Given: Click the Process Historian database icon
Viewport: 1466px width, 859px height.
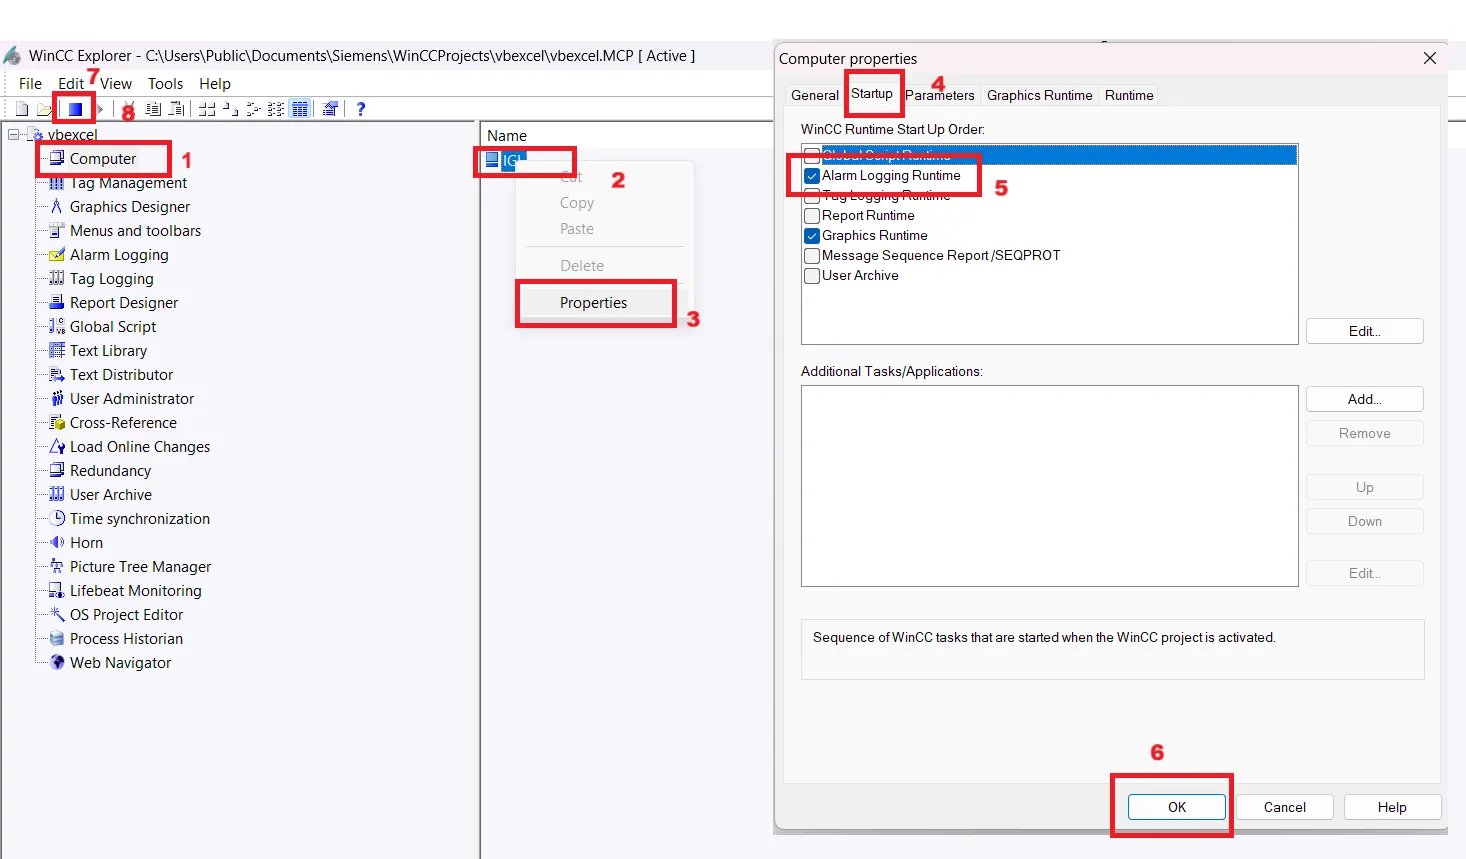Looking at the screenshot, I should [x=57, y=638].
